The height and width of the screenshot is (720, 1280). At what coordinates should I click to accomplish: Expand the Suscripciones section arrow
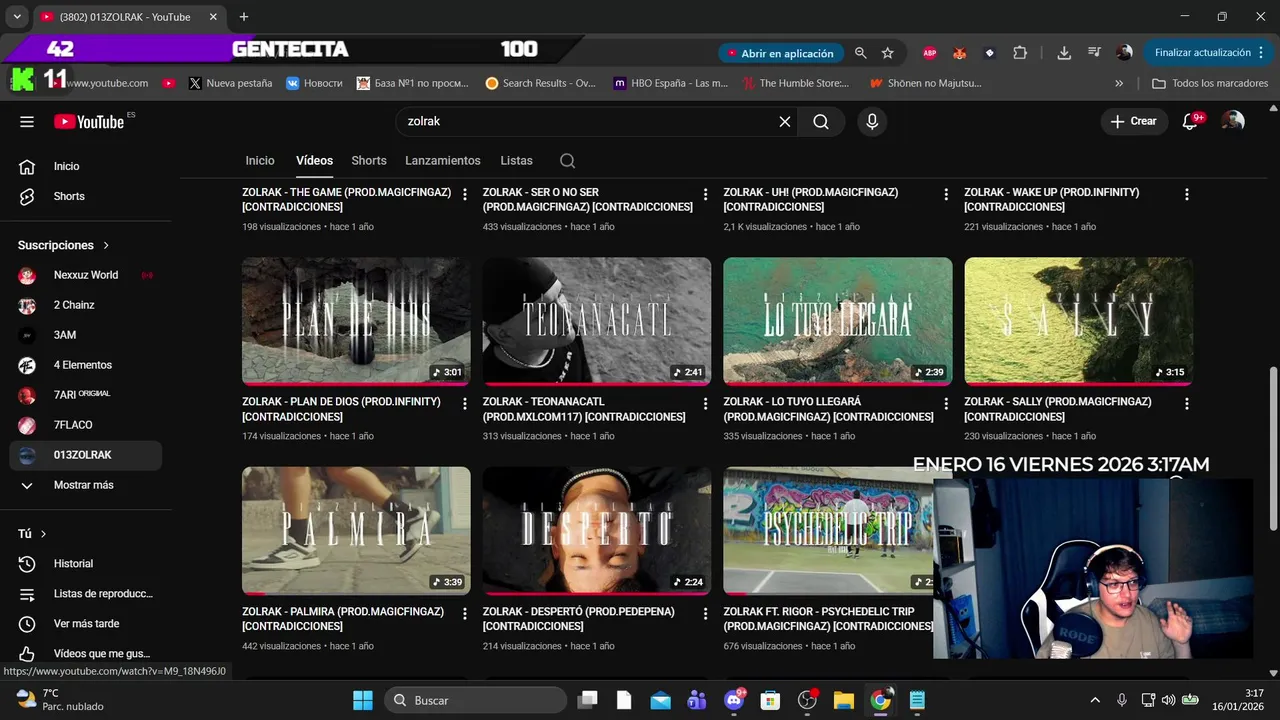click(x=106, y=245)
